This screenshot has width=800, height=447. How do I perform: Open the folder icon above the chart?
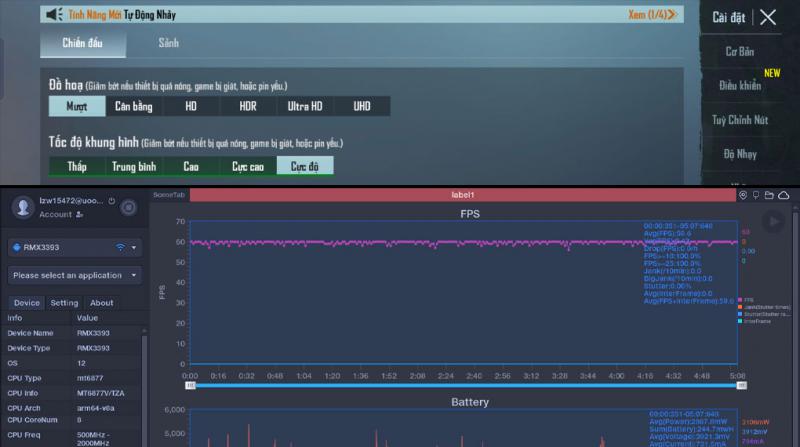point(769,195)
